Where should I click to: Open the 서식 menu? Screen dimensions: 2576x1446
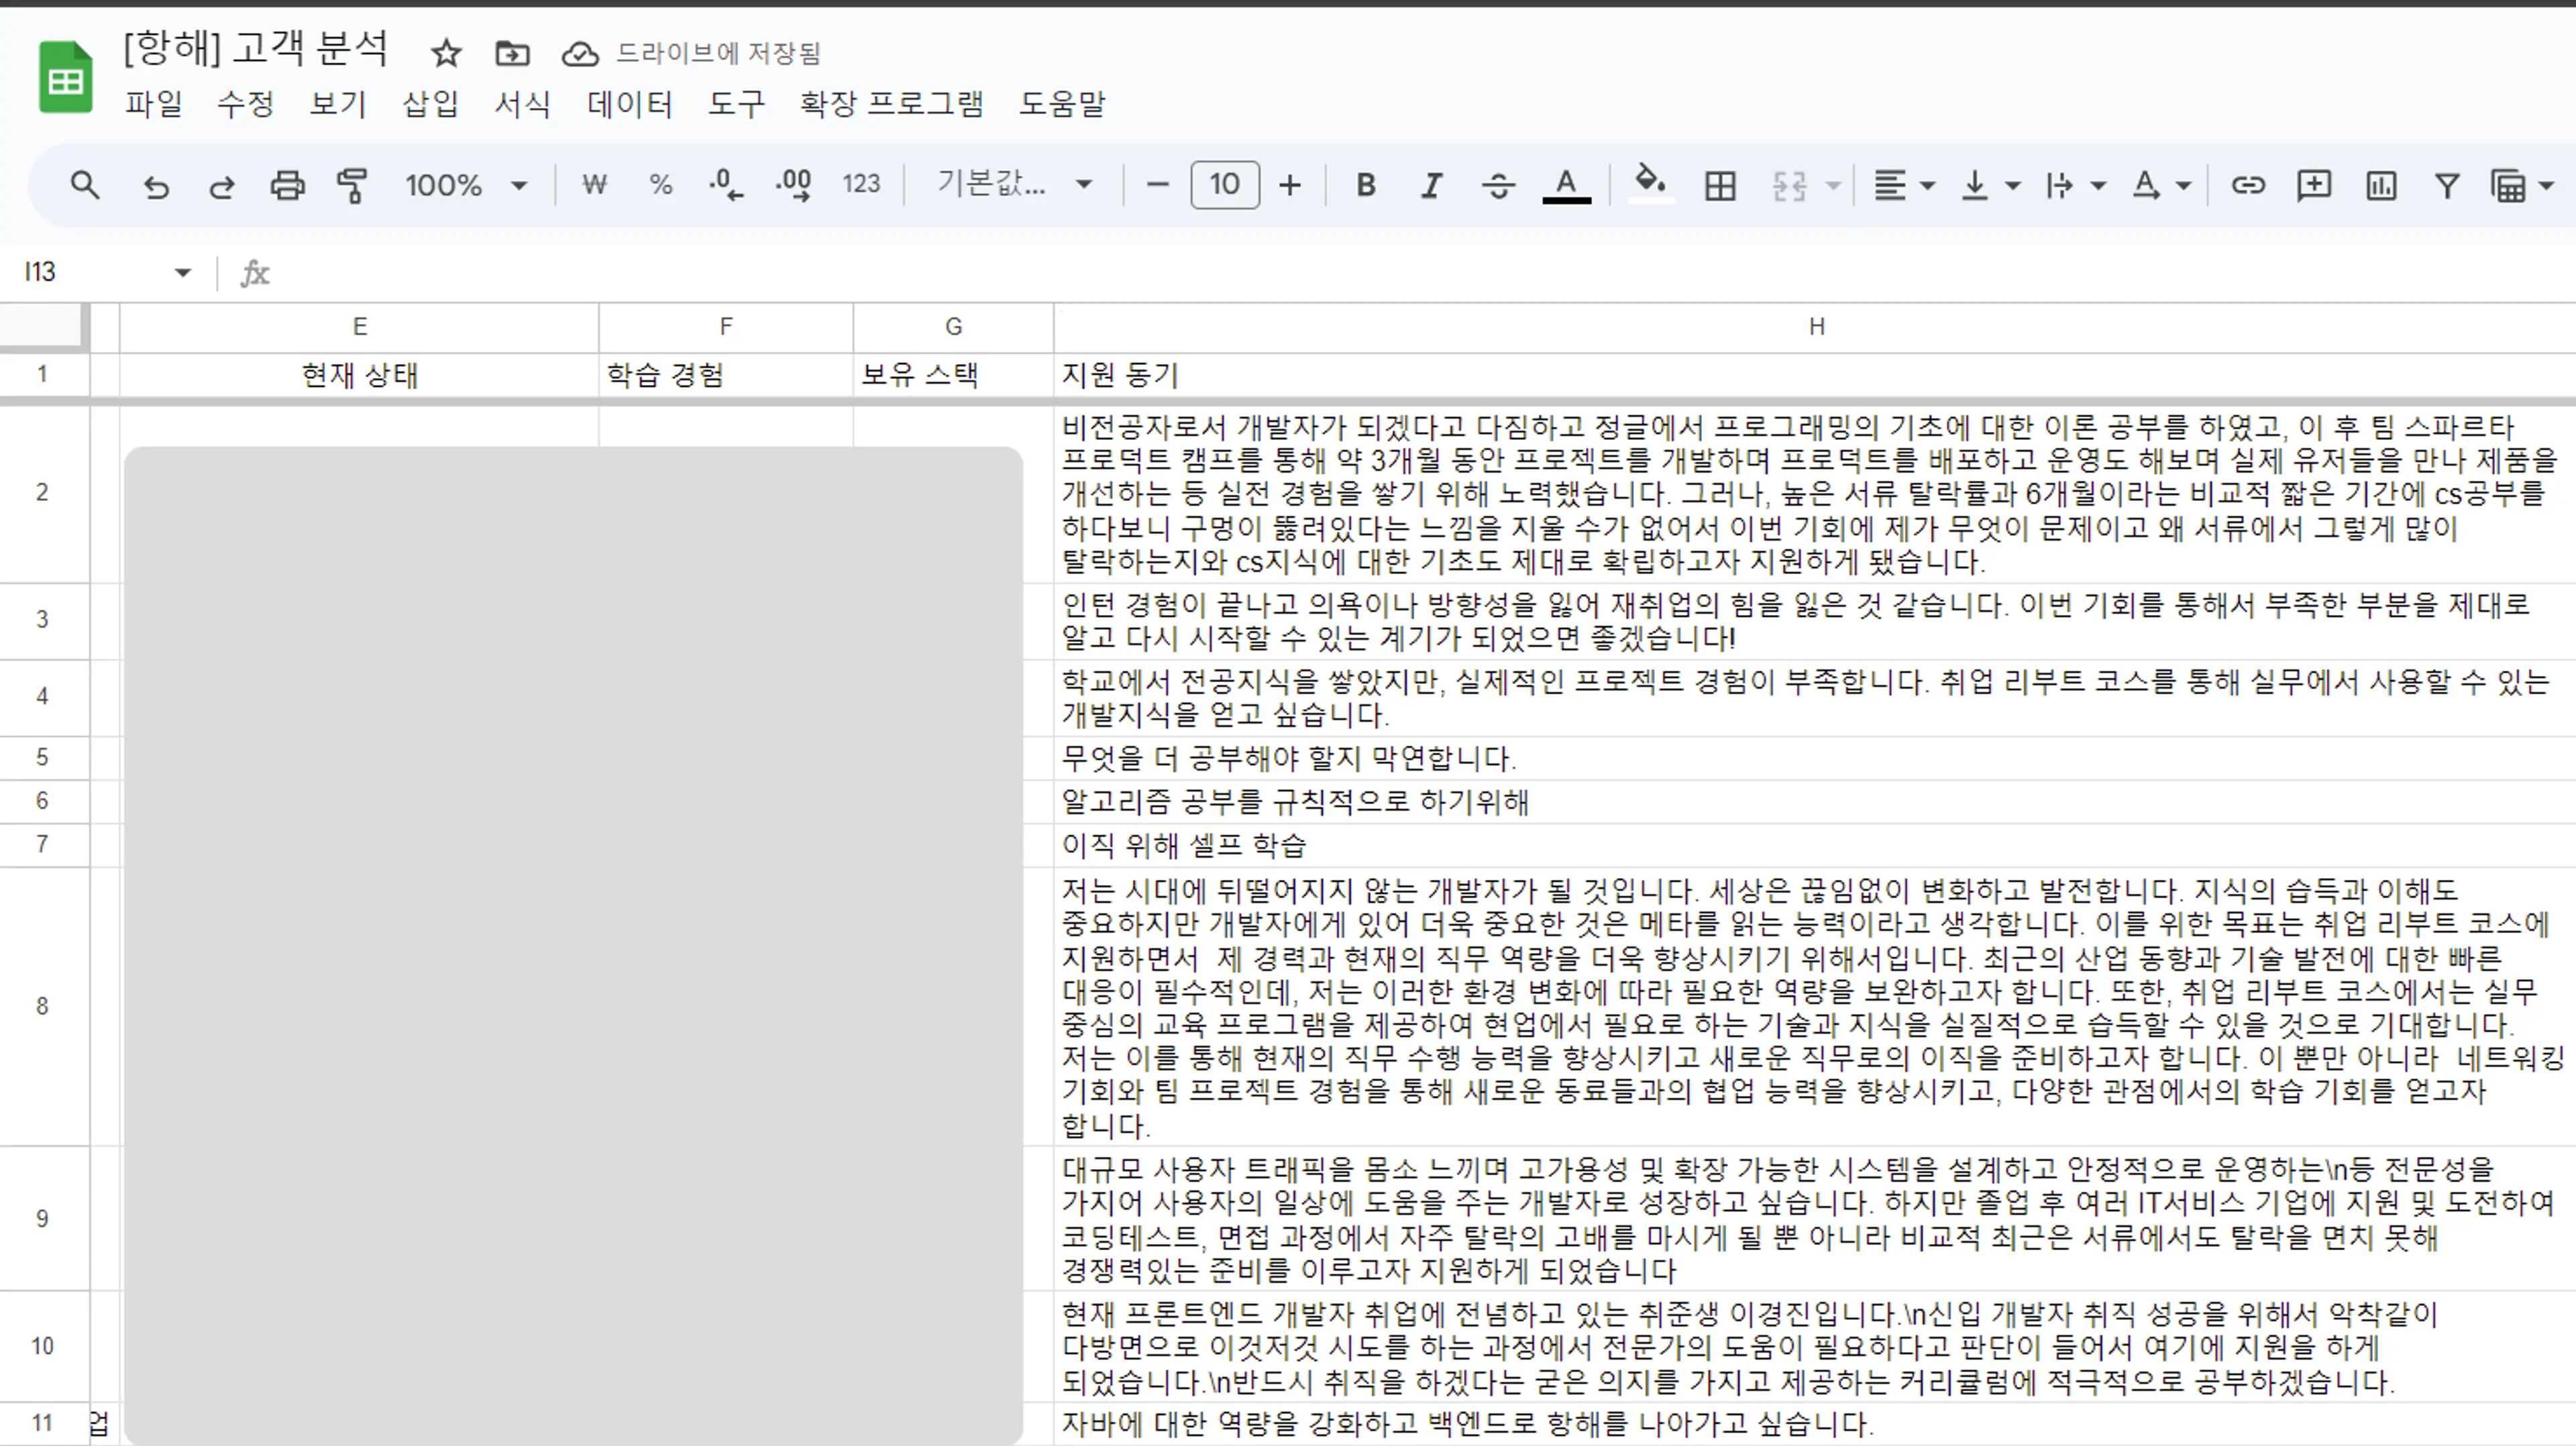pyautogui.click(x=522, y=103)
